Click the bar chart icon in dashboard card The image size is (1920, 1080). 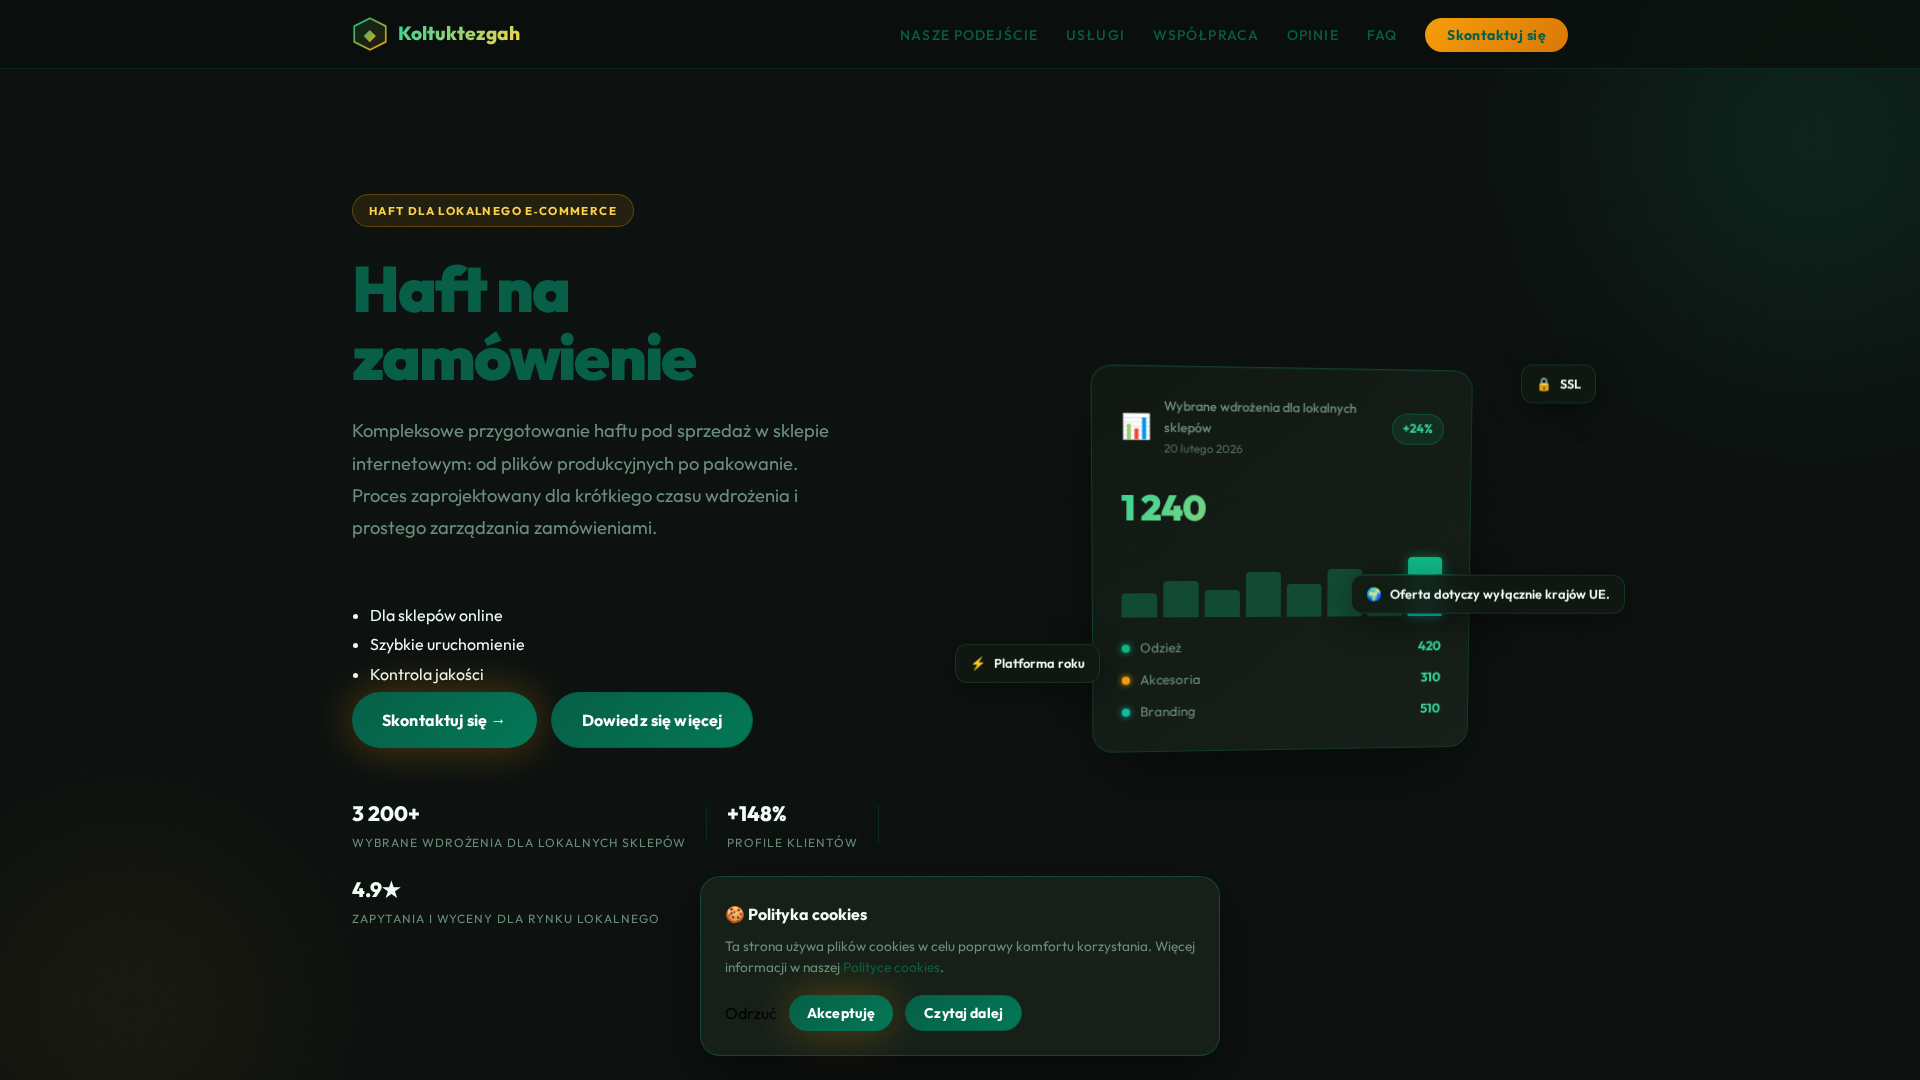(1136, 427)
